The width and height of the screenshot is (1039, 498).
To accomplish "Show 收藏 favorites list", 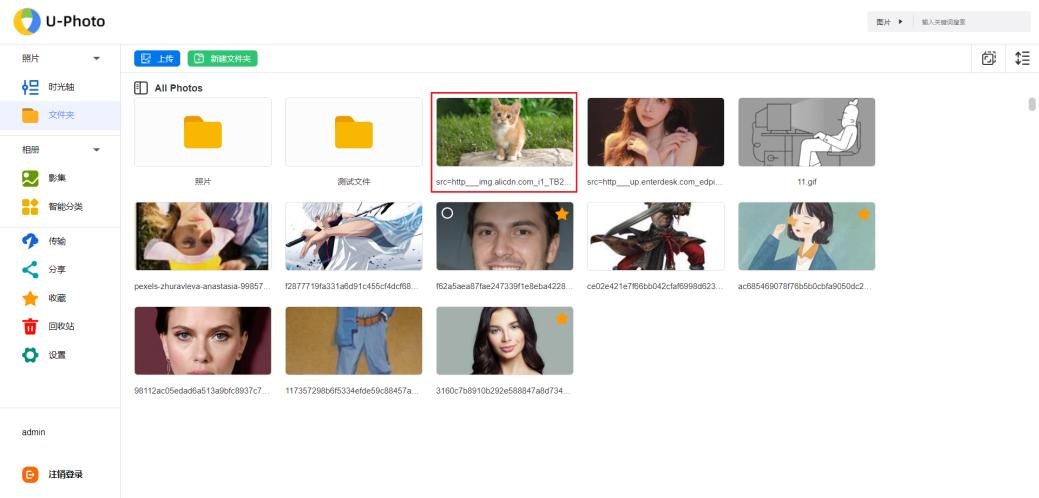I will tap(57, 298).
